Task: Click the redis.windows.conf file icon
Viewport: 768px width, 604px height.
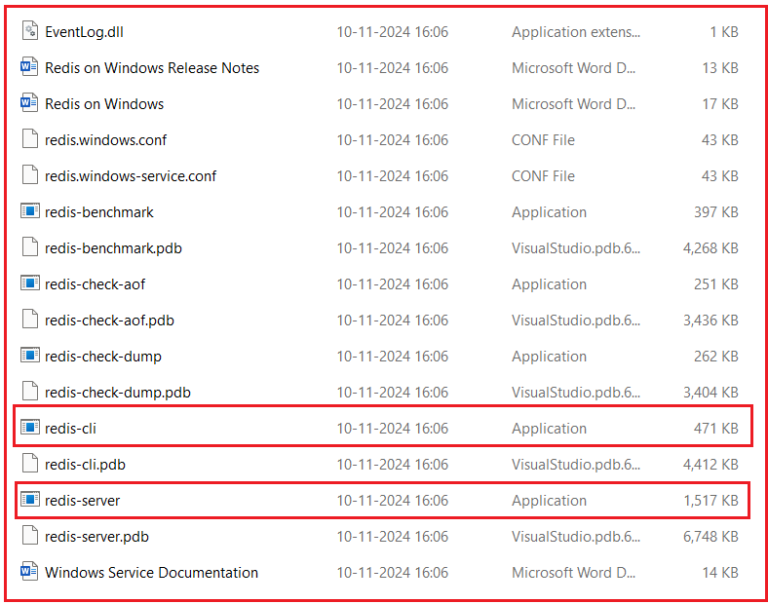Action: [x=29, y=140]
